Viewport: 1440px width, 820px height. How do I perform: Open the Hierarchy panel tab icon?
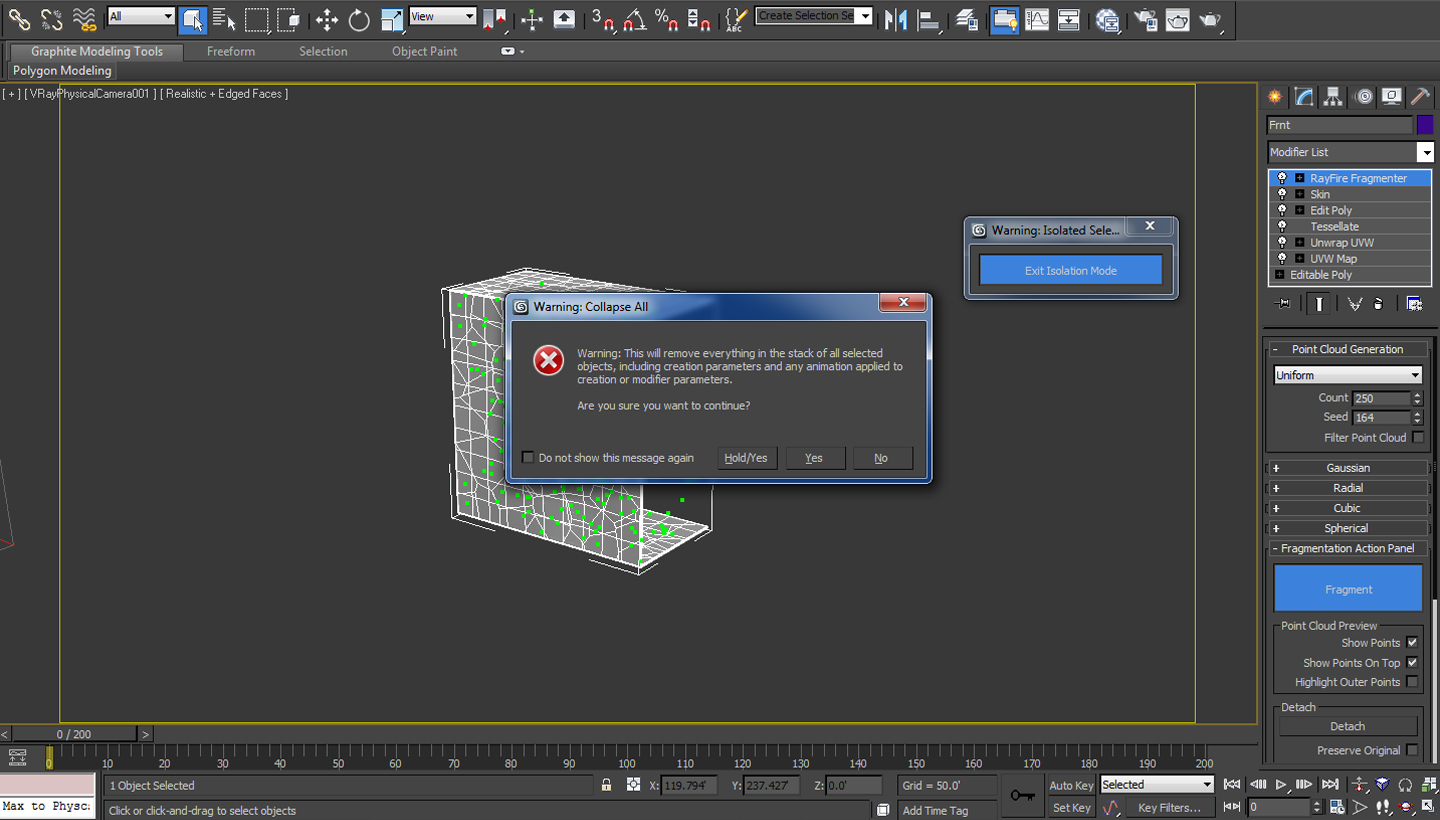pos(1333,96)
